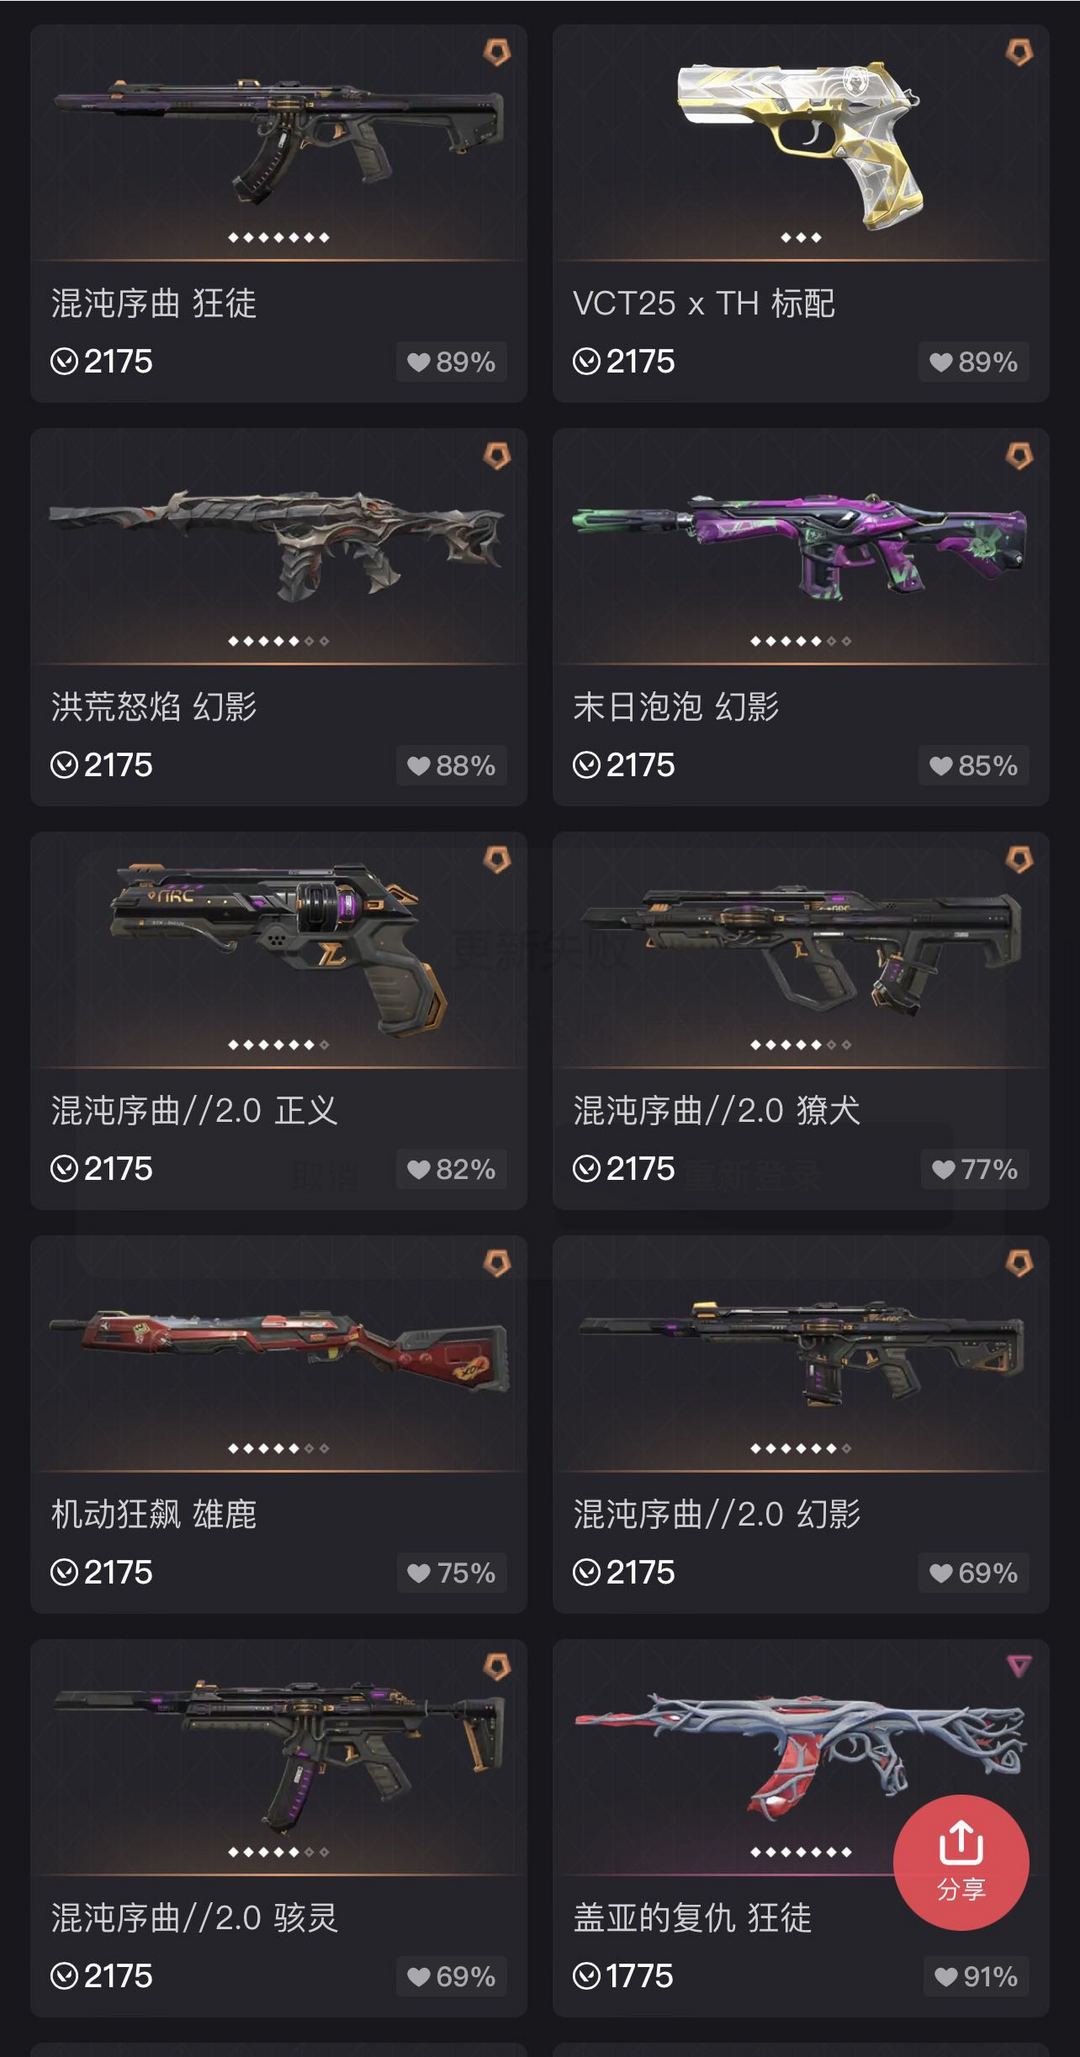
Task: Select the variant dots under 洪荒怒焰 幻影
Action: click(279, 641)
